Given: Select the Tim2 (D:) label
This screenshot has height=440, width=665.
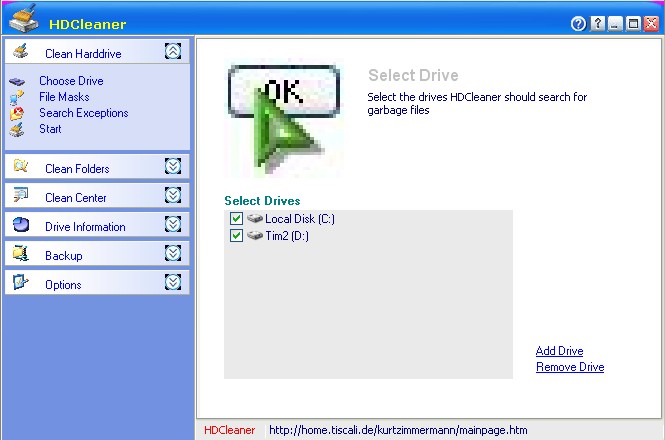Looking at the screenshot, I should coord(287,235).
